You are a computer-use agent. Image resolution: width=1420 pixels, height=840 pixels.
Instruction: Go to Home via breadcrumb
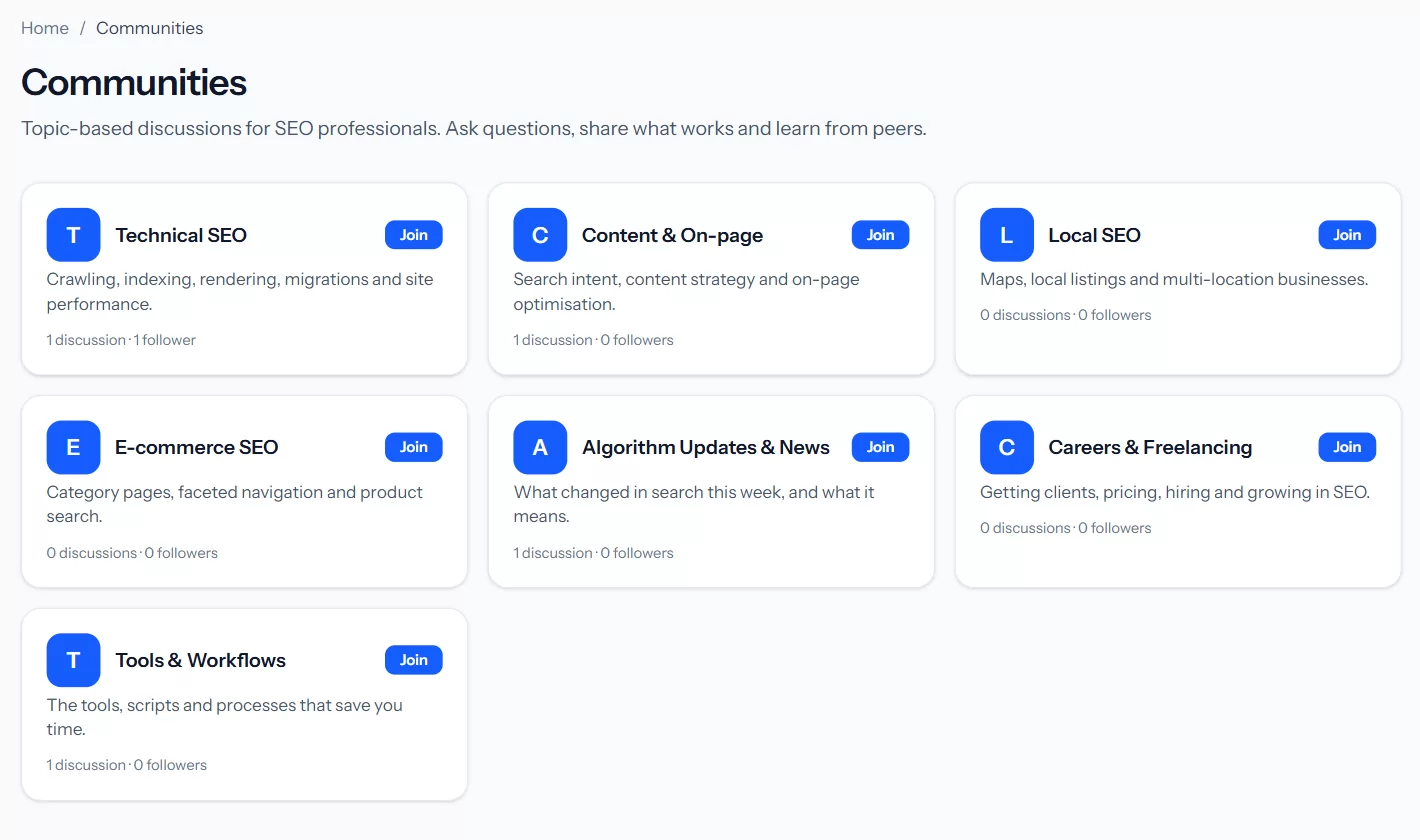pos(45,28)
